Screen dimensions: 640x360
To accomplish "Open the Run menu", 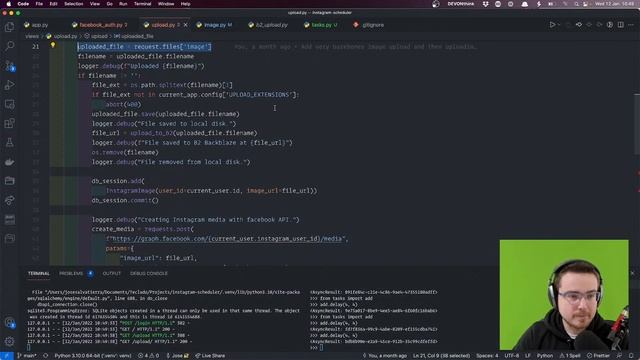I will click(x=123, y=4).
